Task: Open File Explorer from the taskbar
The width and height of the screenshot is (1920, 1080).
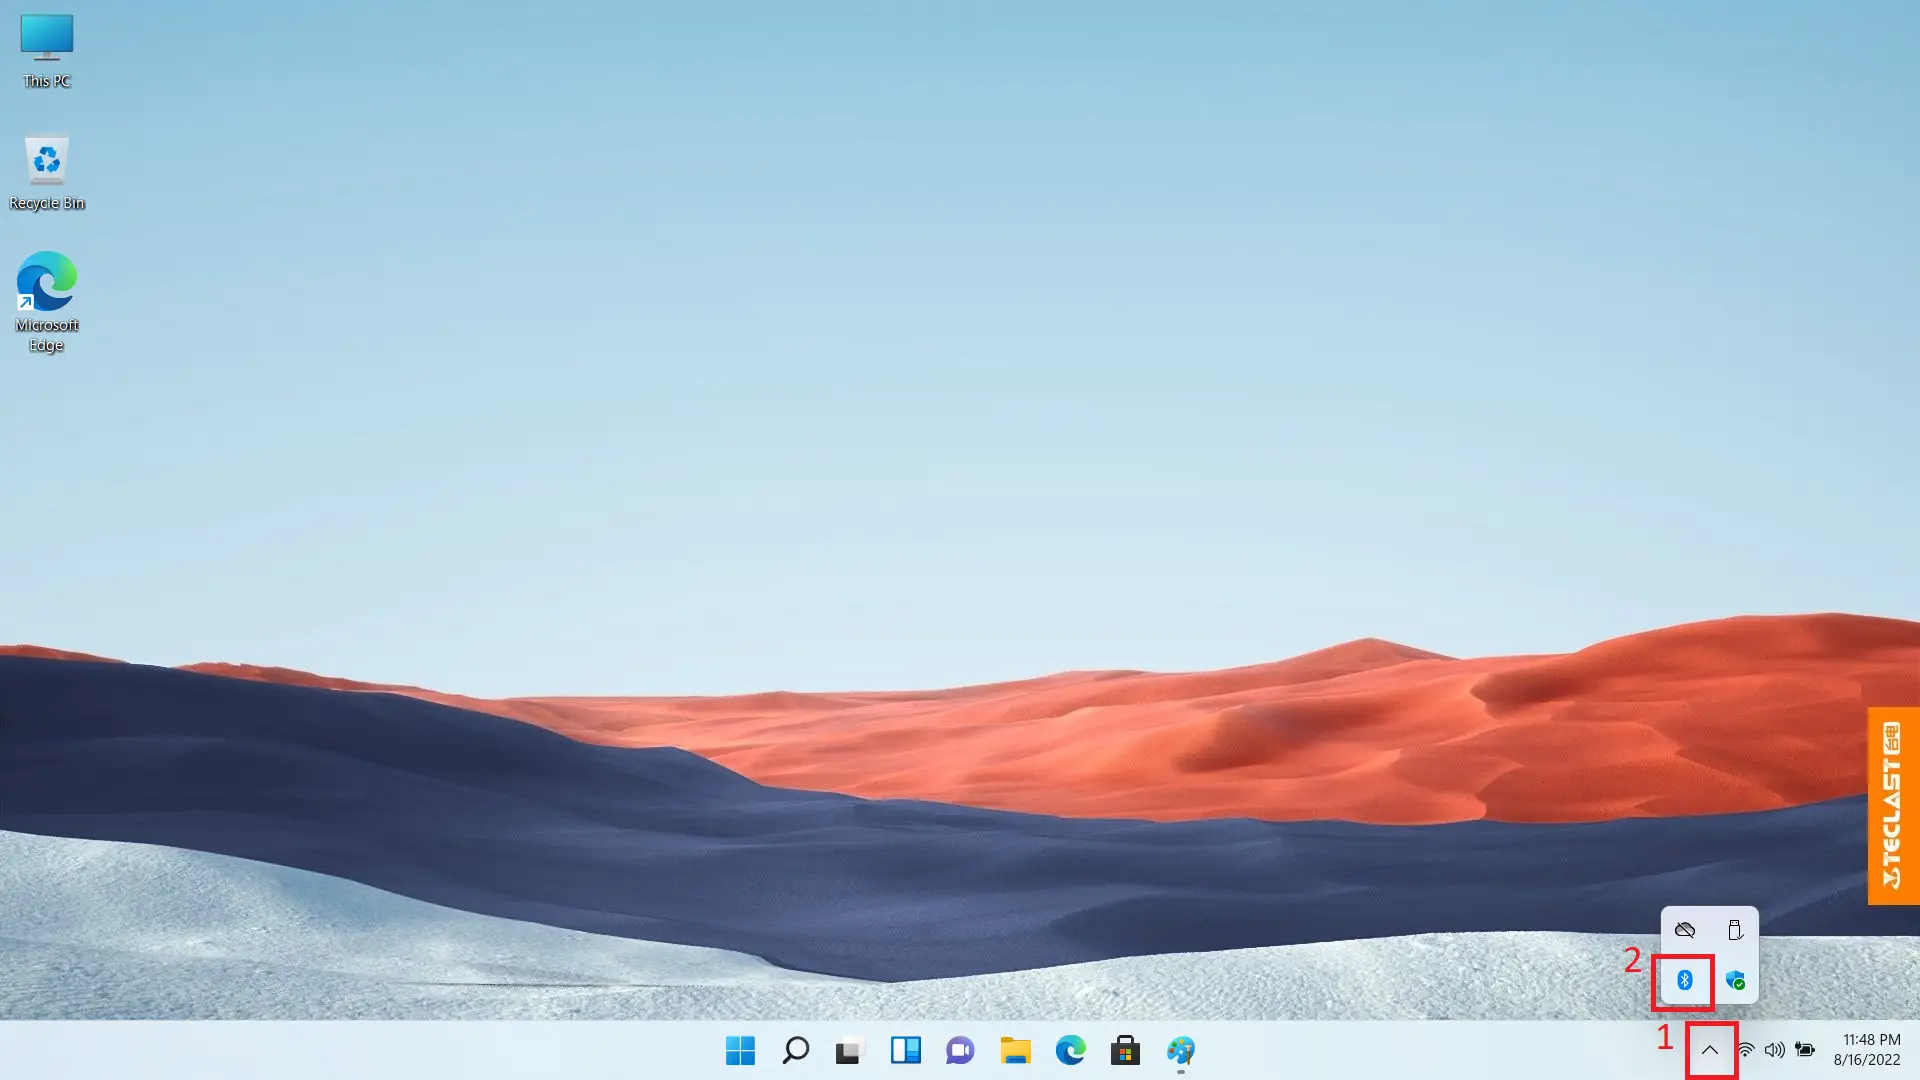Action: click(x=1016, y=1051)
